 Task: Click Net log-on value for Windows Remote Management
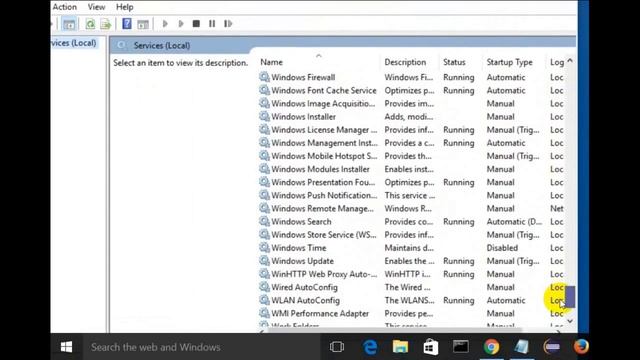point(557,209)
